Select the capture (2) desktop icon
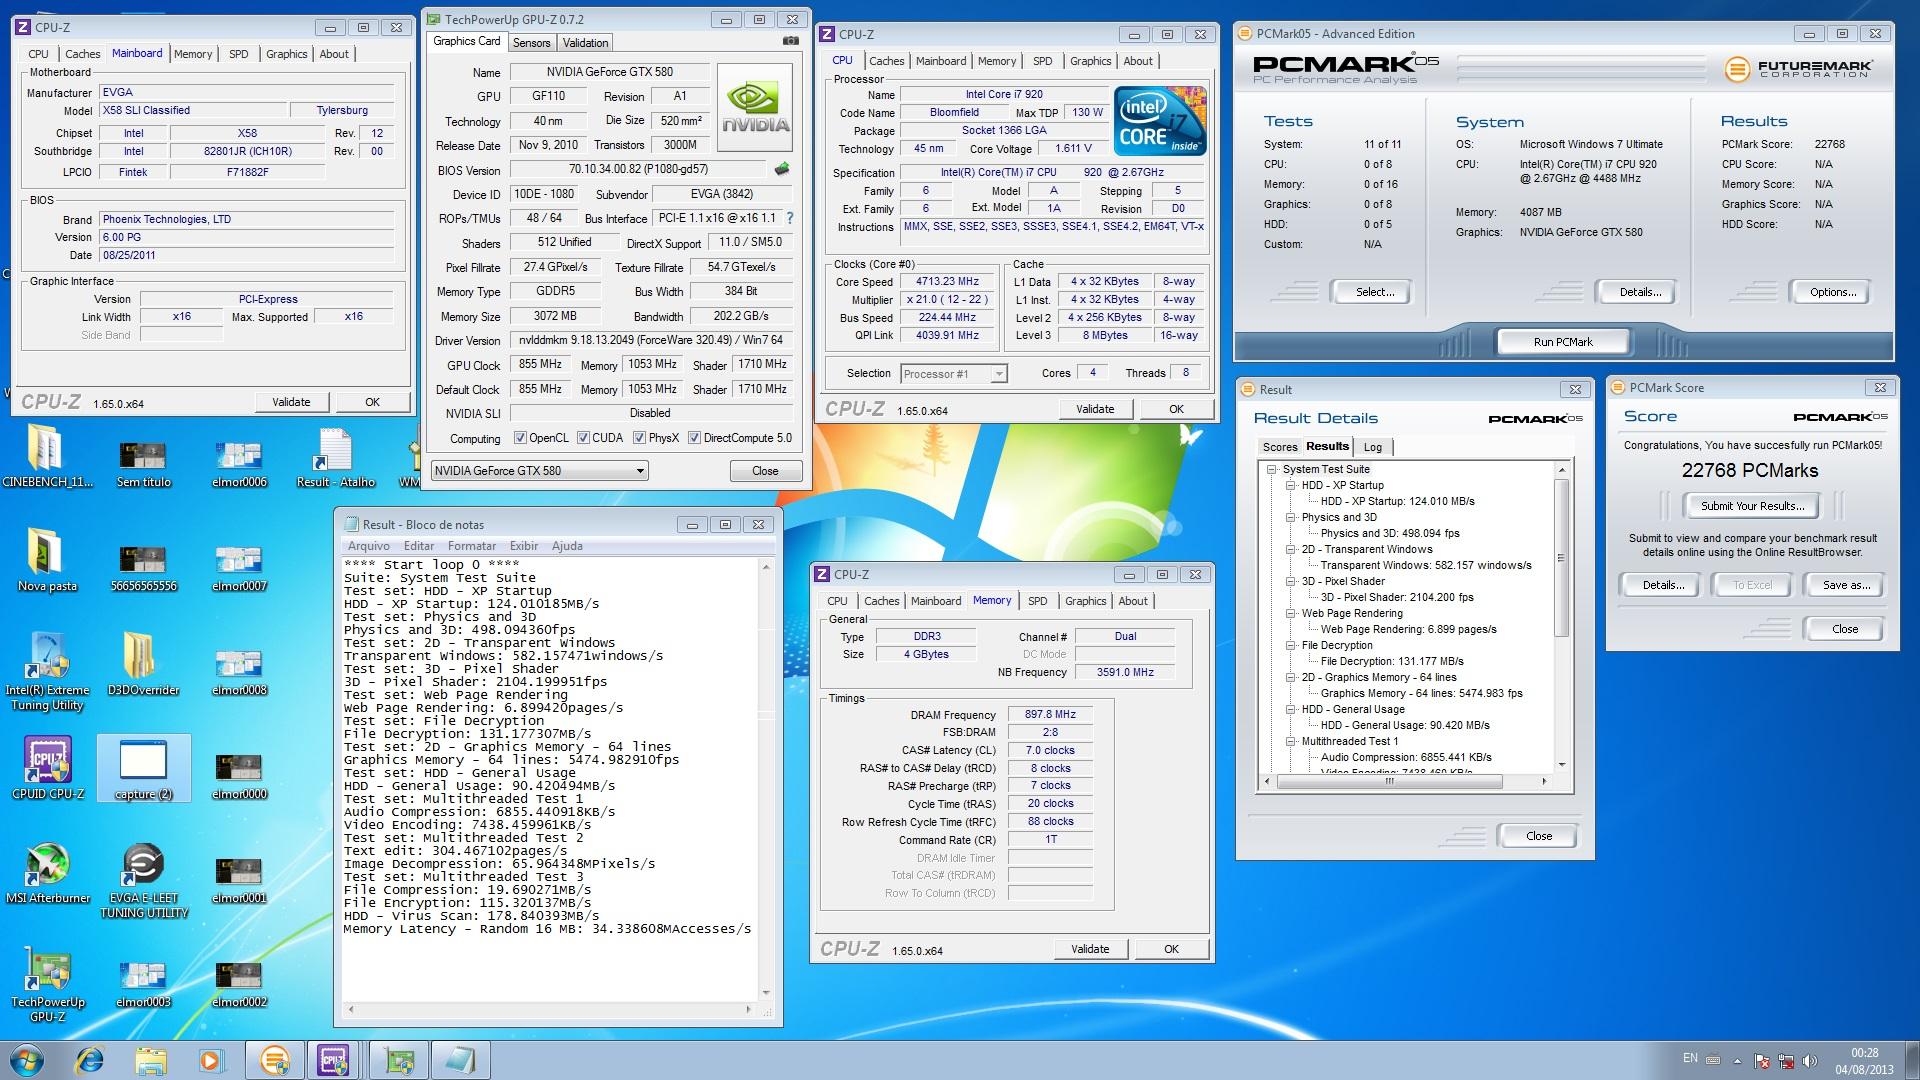1920x1080 pixels. coord(143,768)
